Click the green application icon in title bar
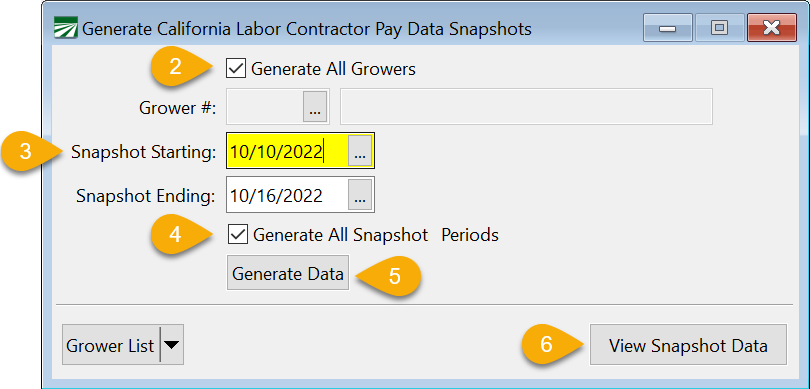The image size is (810, 389). [66, 28]
